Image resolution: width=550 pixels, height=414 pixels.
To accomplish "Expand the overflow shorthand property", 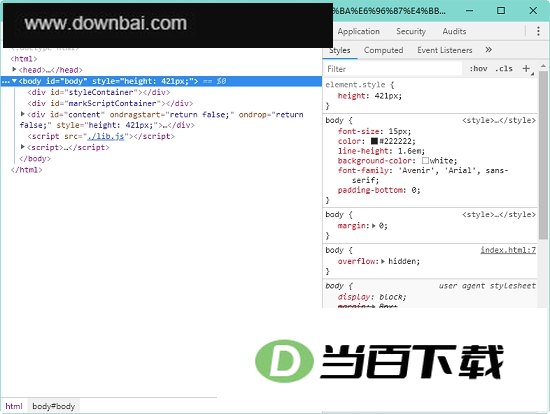I will click(383, 261).
